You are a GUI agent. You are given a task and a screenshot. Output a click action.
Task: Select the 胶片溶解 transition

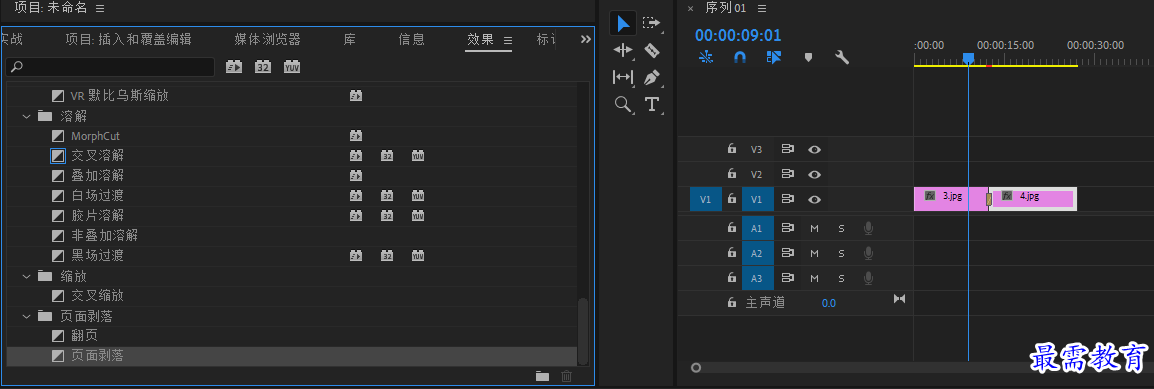97,216
